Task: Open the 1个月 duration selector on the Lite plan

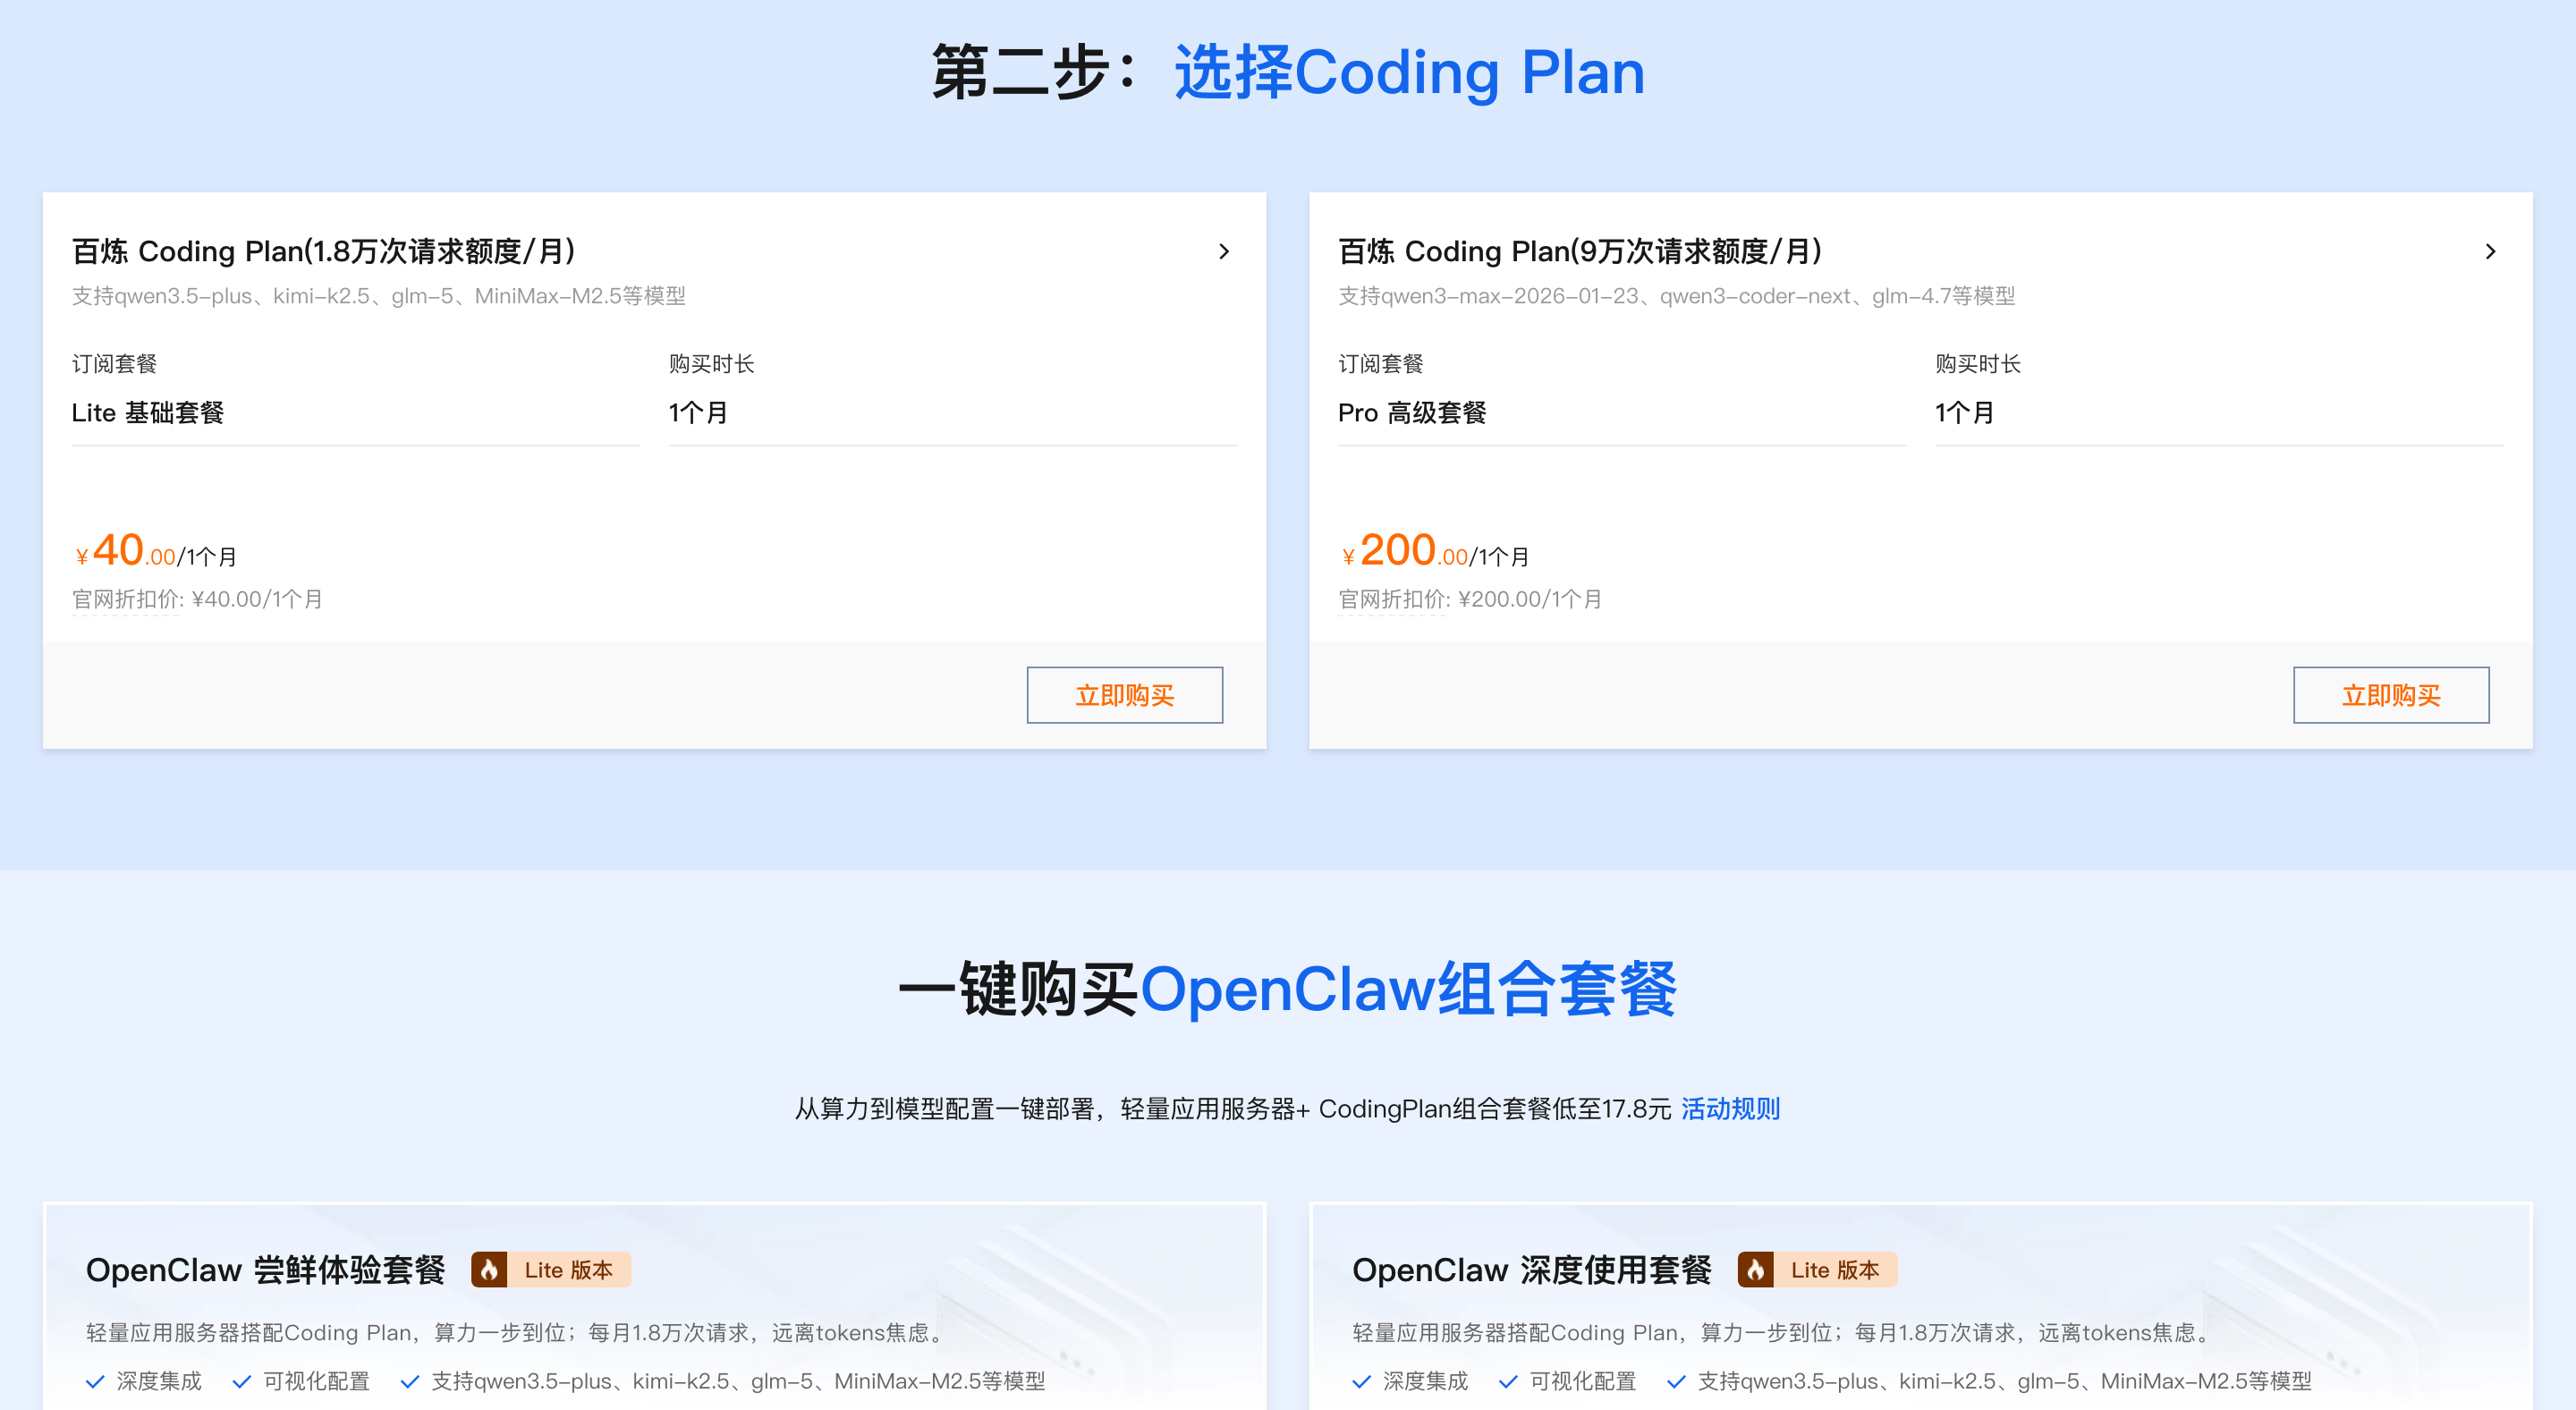Action: (x=951, y=413)
